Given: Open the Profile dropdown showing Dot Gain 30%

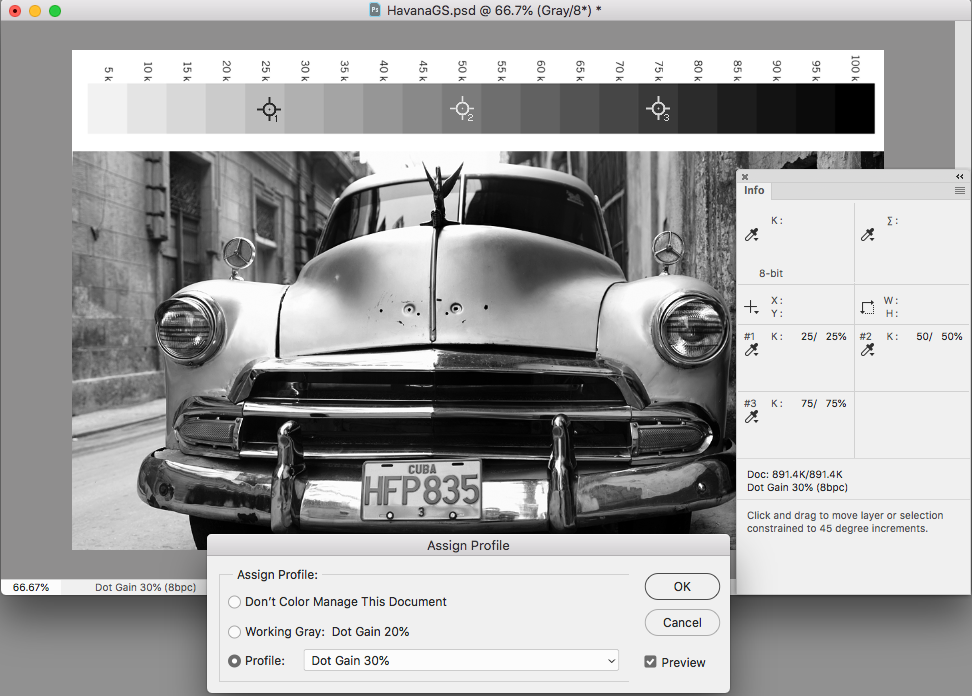Looking at the screenshot, I should 461,661.
